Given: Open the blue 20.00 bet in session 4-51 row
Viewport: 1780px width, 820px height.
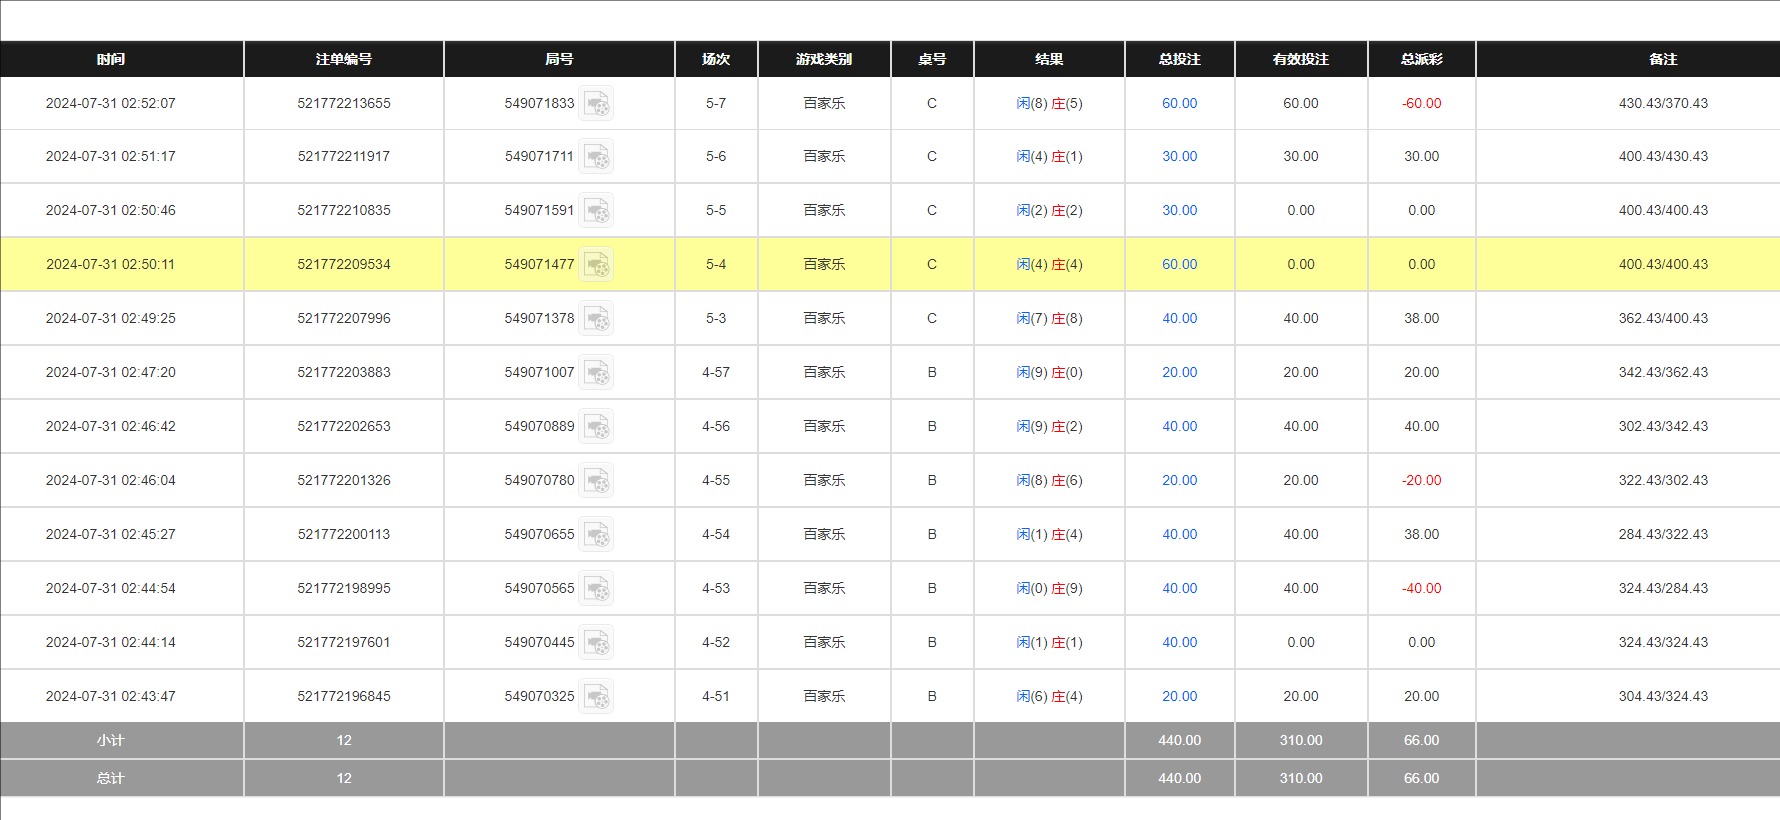Looking at the screenshot, I should [1179, 696].
